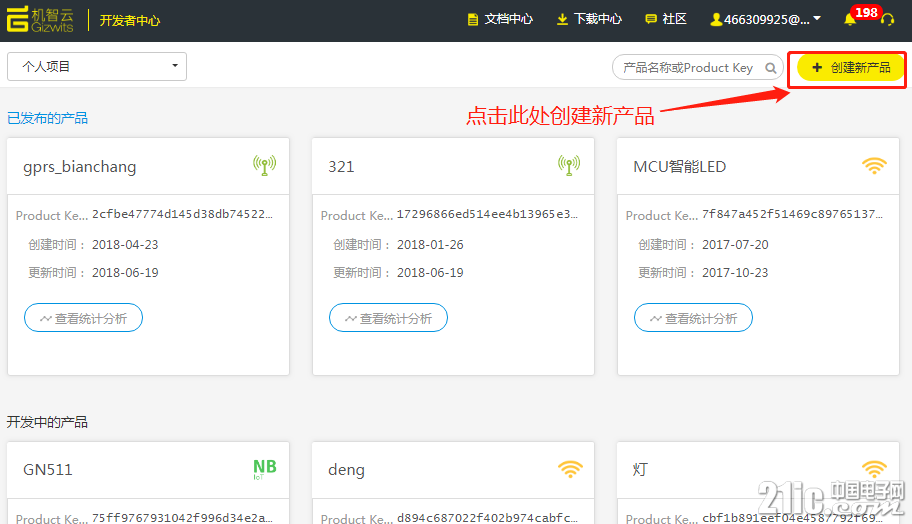The width and height of the screenshot is (912, 524).
Task: Select creation date 2018-04-23
Action: click(x=125, y=245)
